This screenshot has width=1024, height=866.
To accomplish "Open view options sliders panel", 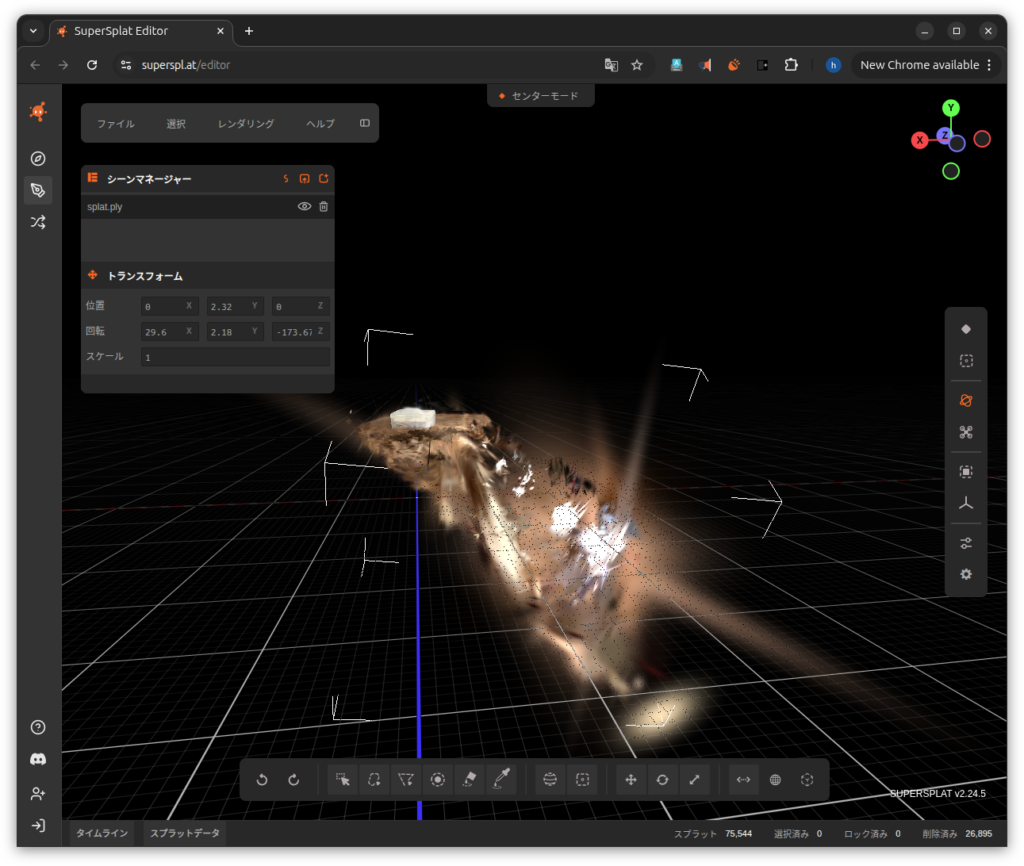I will [x=966, y=543].
